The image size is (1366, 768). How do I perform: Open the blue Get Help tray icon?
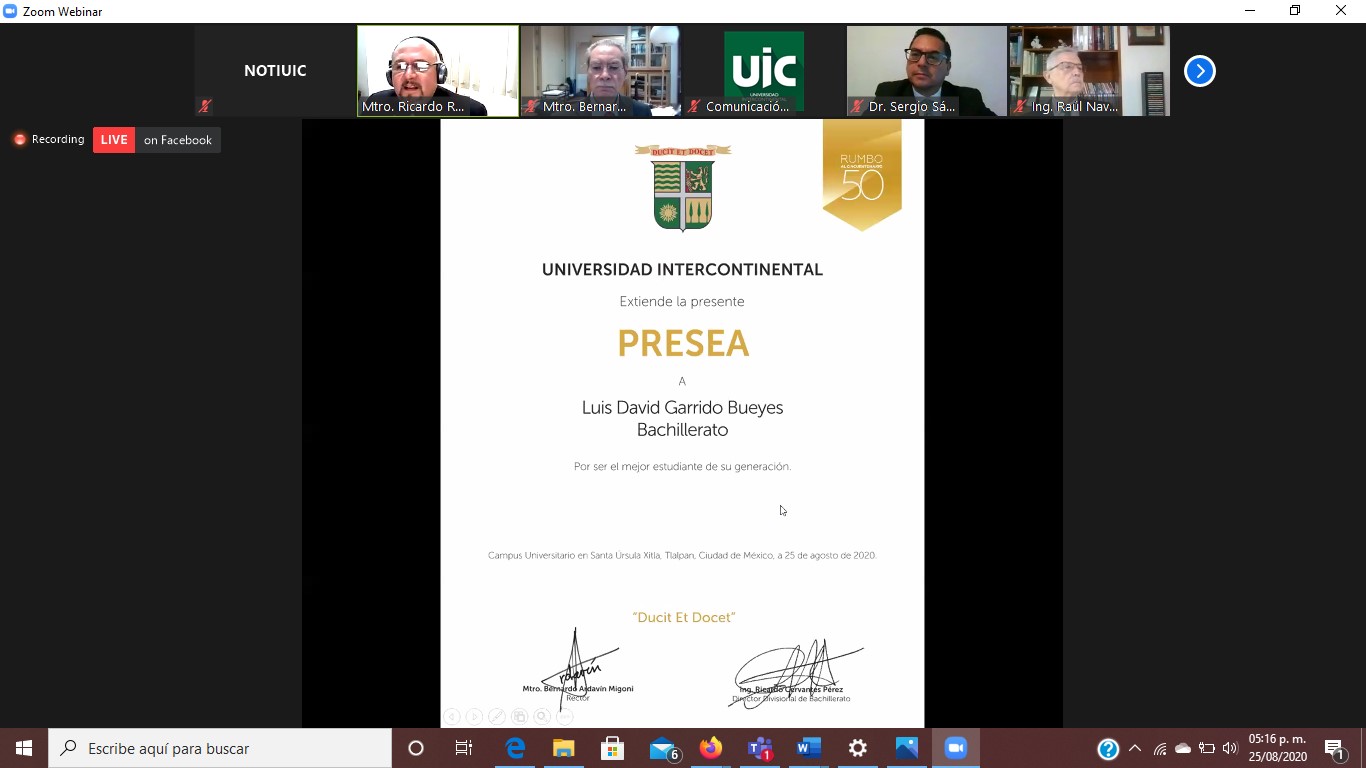[x=1108, y=748]
